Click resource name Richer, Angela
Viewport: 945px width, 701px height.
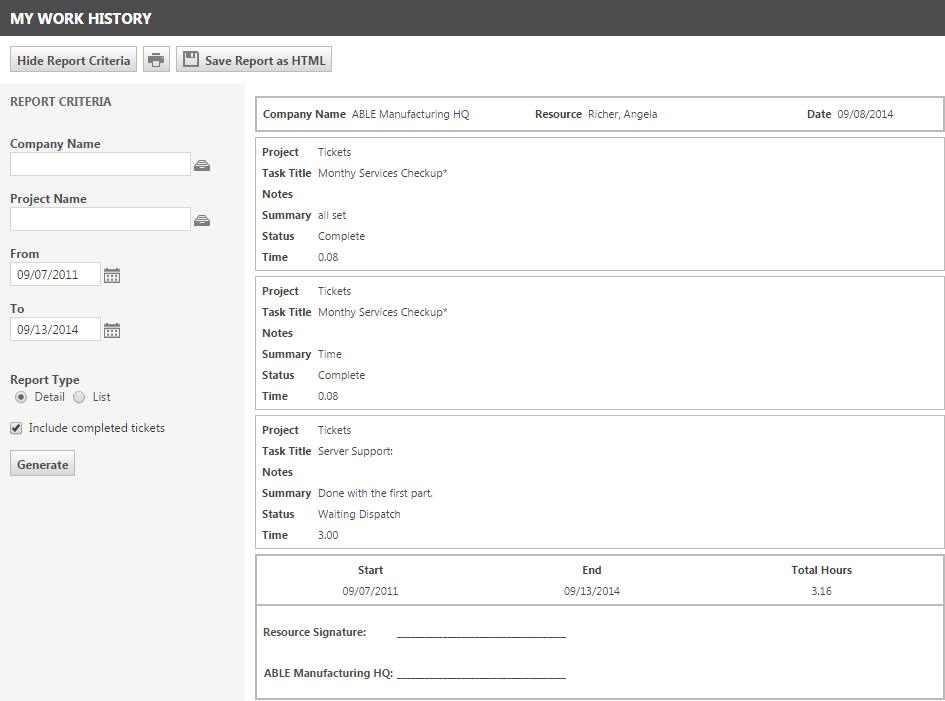623,114
